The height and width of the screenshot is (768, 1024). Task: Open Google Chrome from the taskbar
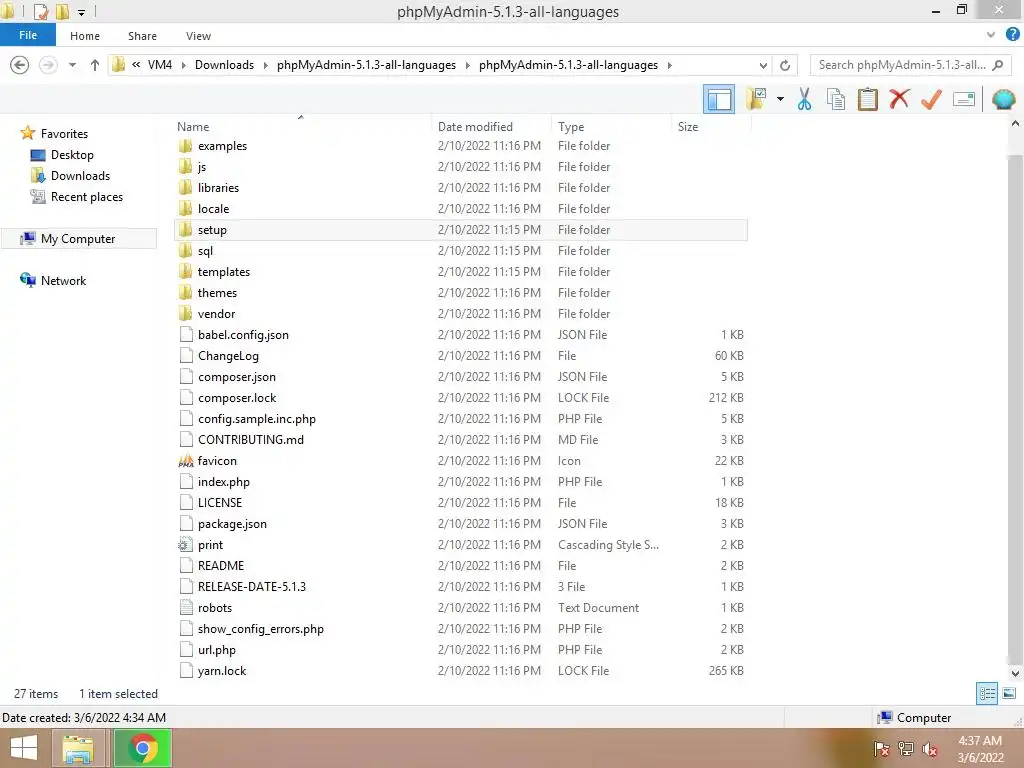click(143, 748)
